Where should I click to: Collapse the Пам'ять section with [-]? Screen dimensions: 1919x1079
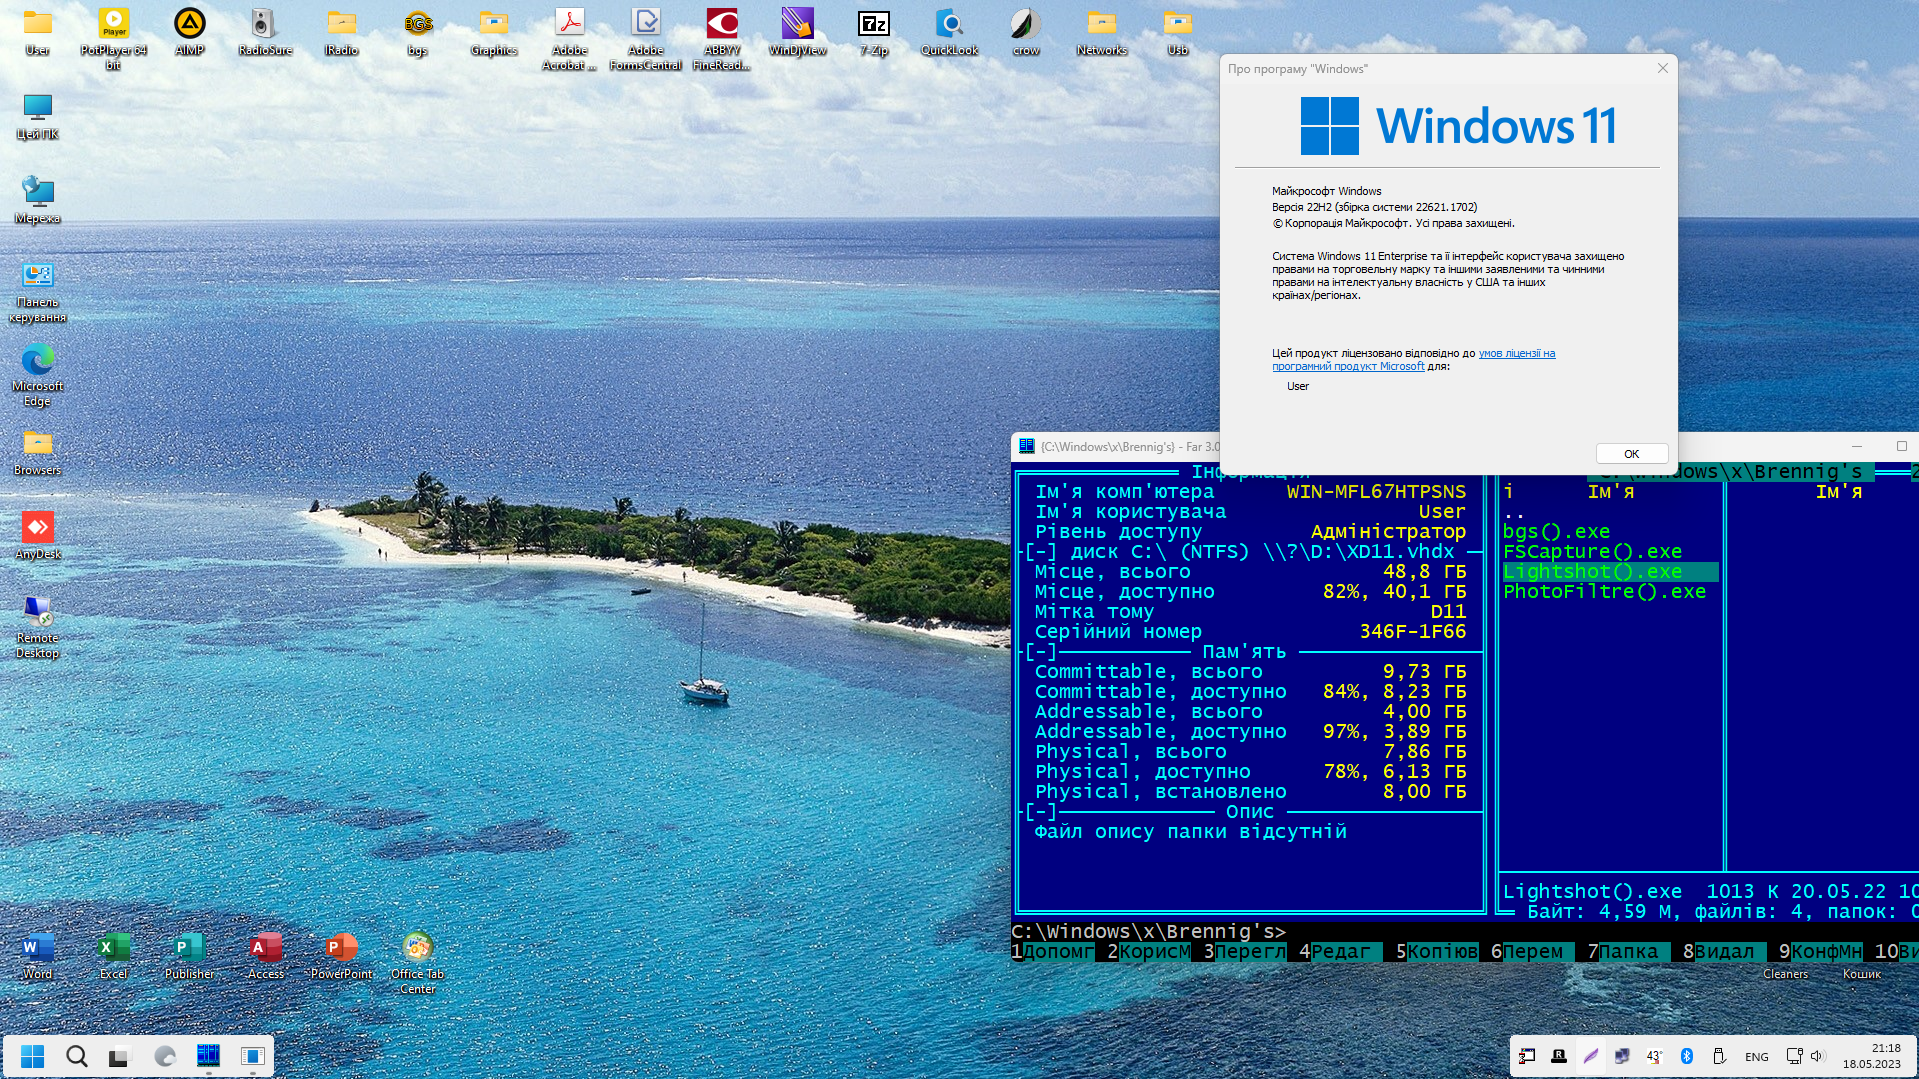[x=1040, y=652]
